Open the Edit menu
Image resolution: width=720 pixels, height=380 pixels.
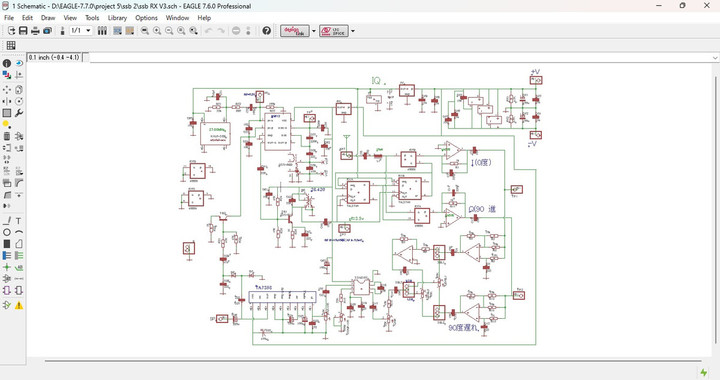[27, 18]
